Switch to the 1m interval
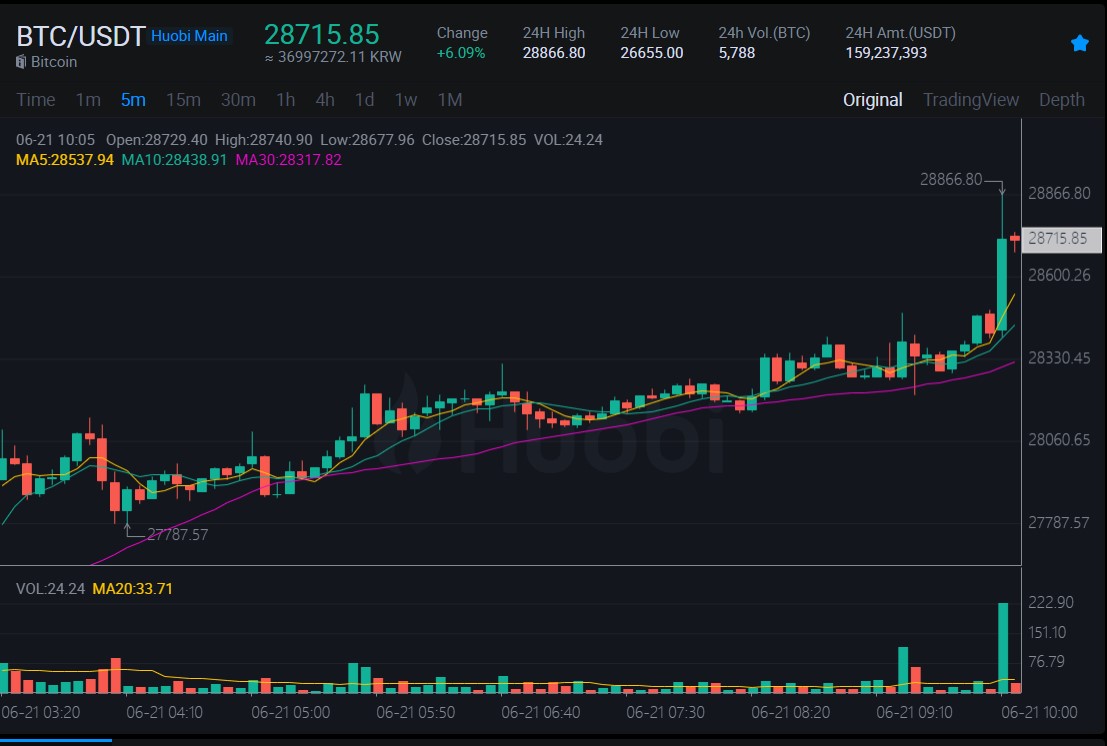 [88, 100]
